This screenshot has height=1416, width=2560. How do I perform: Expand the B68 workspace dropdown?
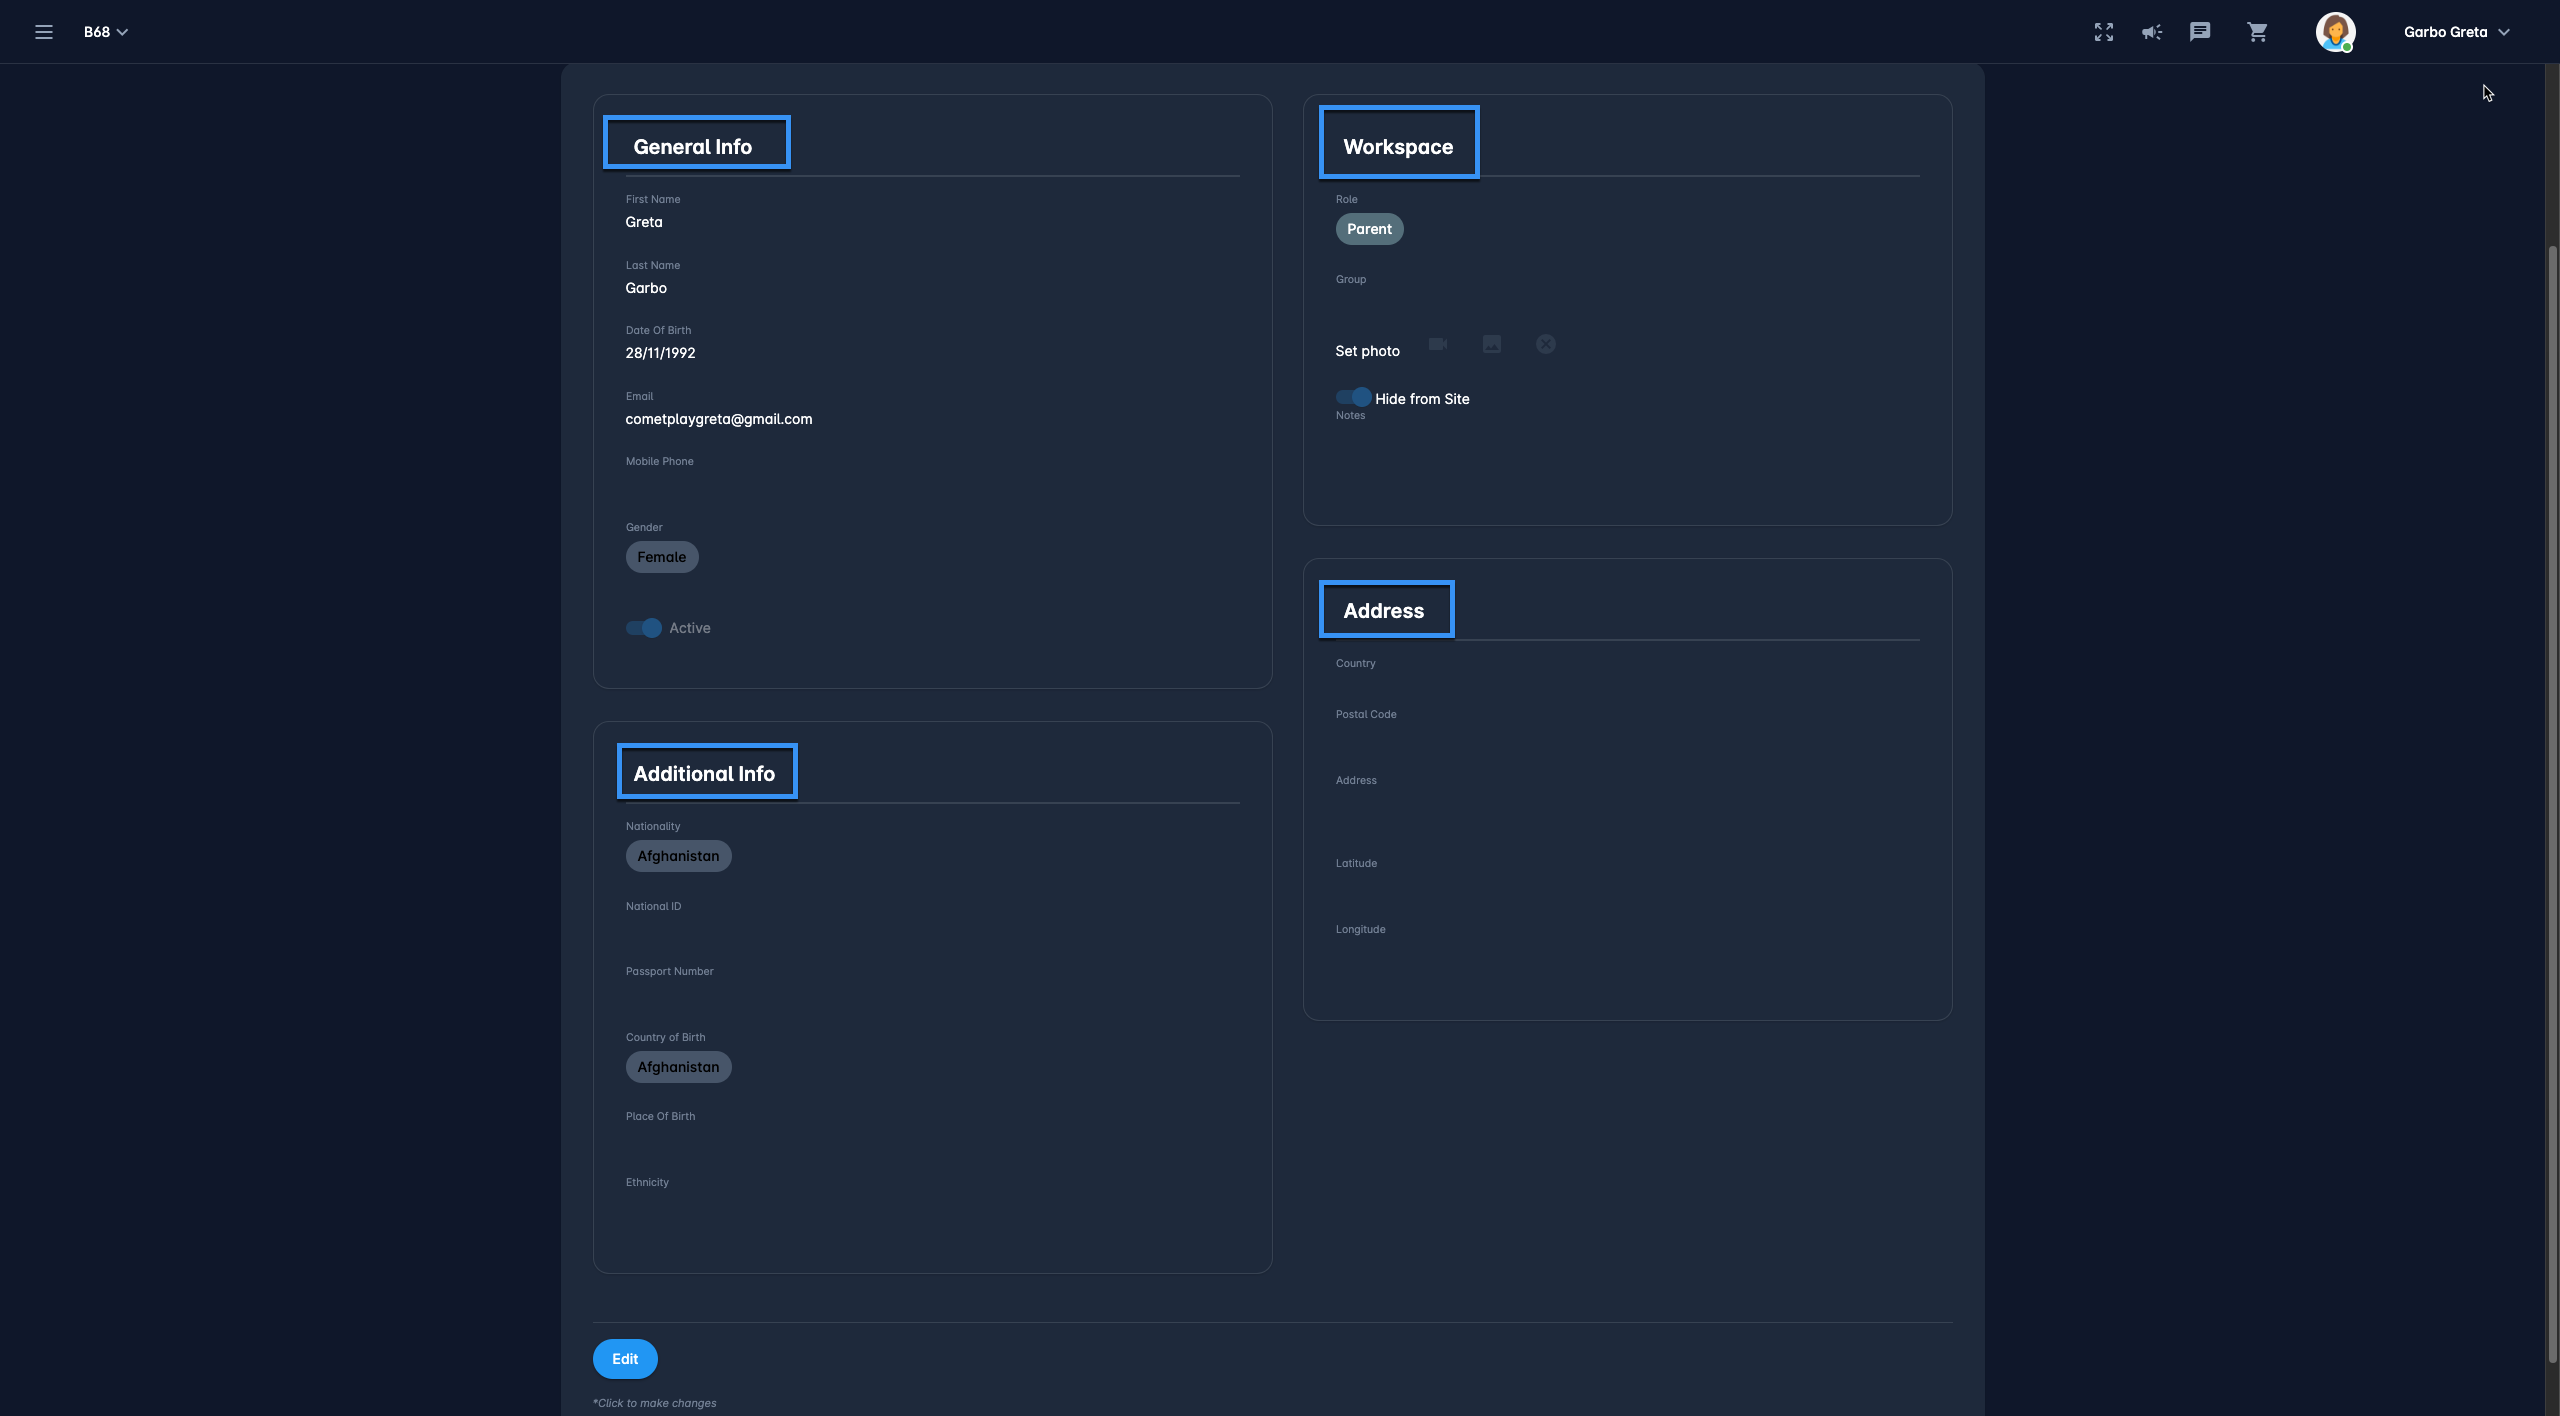click(x=106, y=32)
